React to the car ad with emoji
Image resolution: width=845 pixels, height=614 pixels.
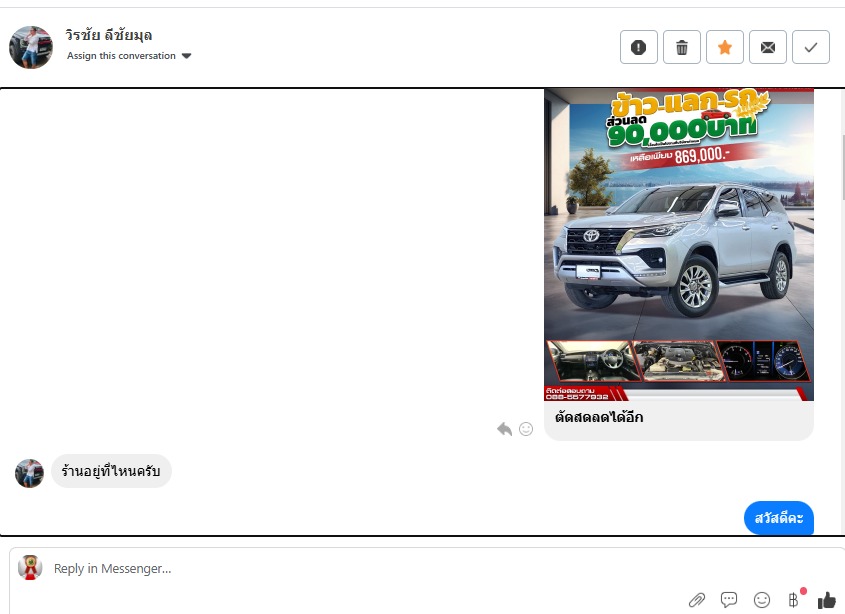[526, 429]
